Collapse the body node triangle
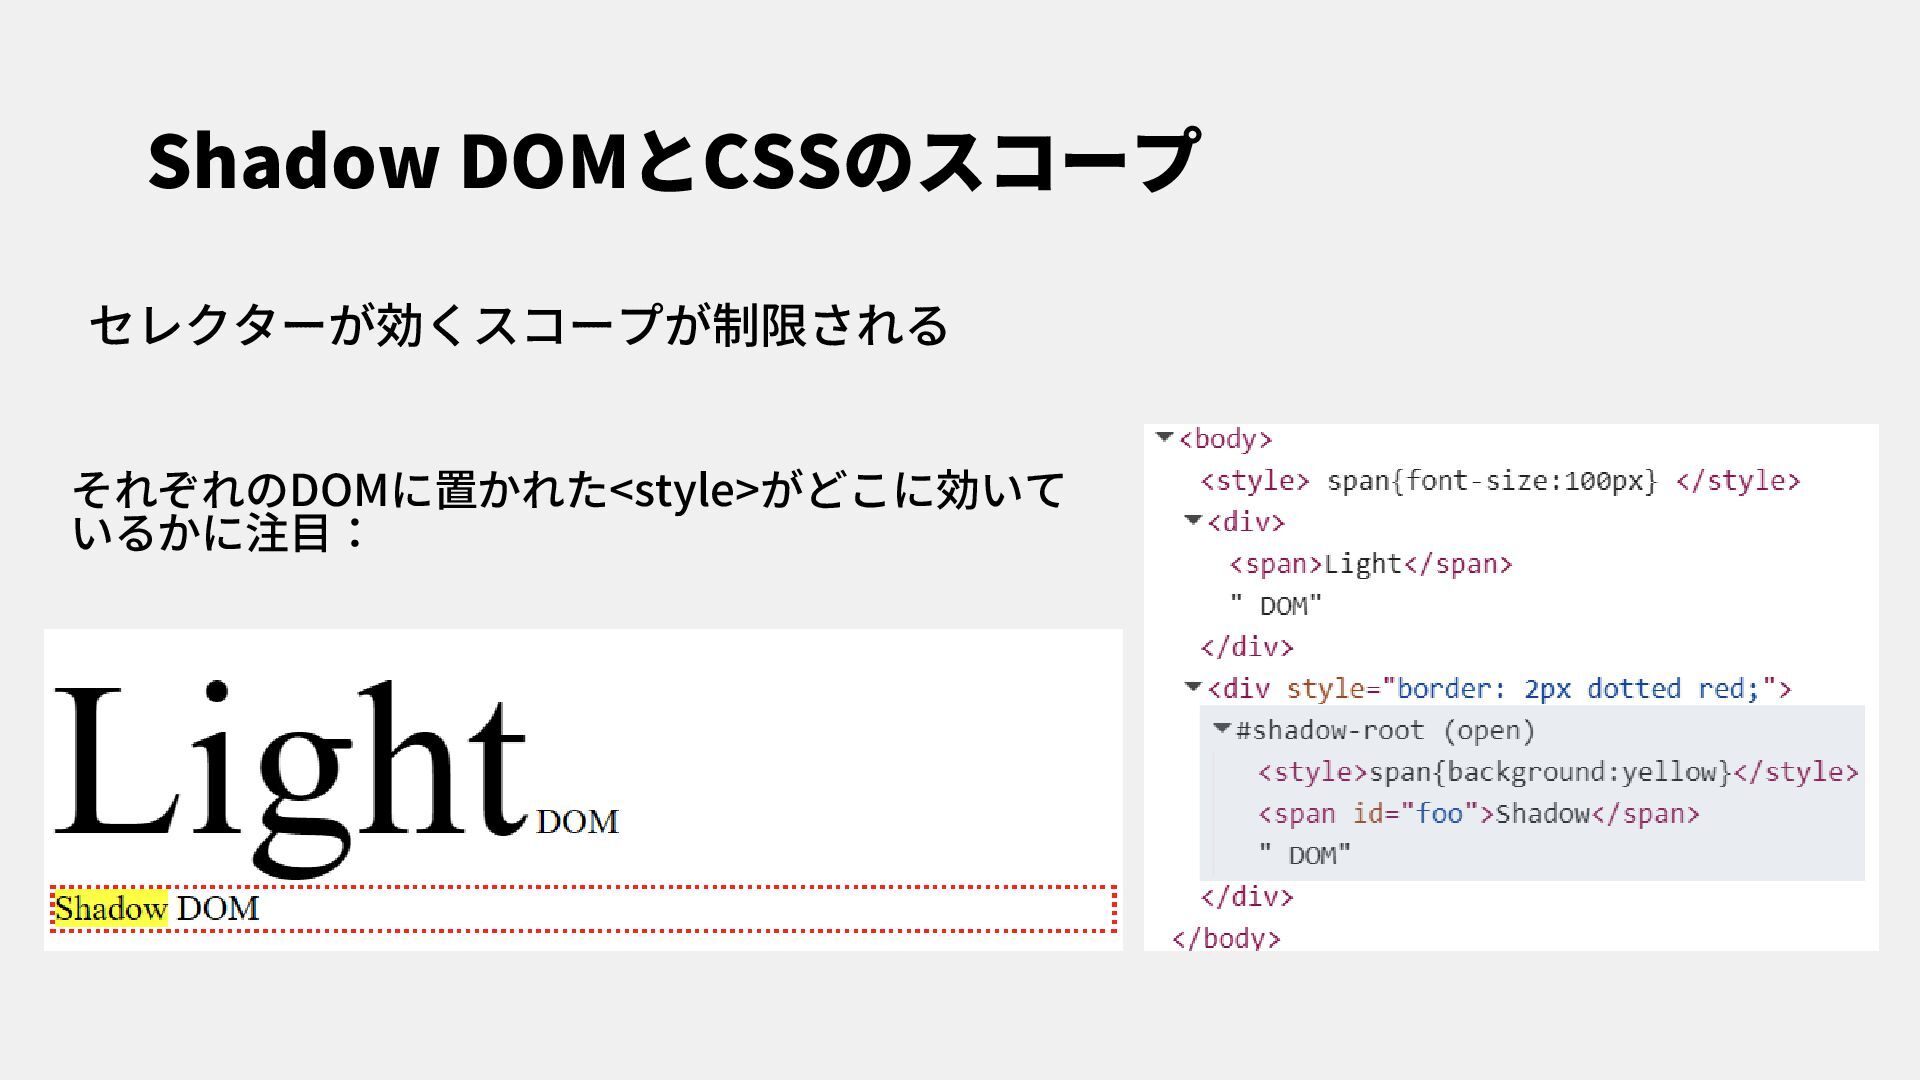Image resolution: width=1920 pixels, height=1080 pixels. click(1164, 437)
